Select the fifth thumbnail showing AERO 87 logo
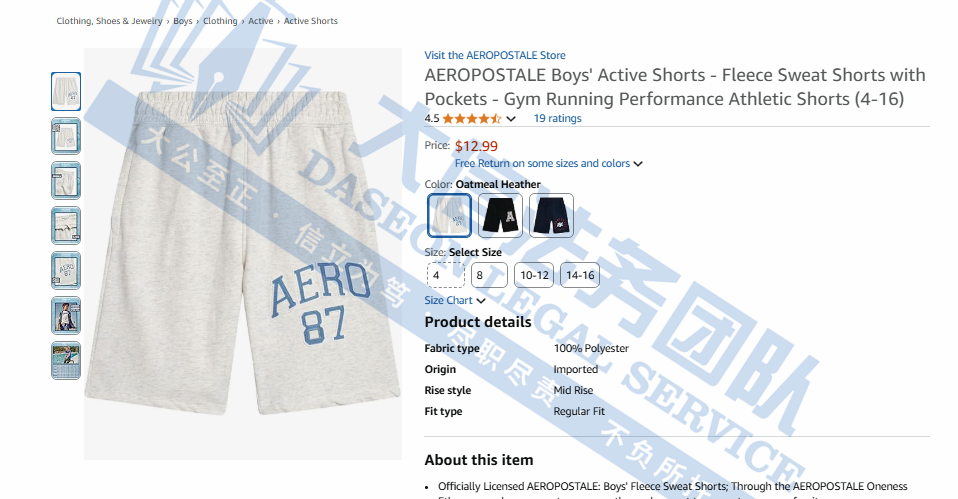Viewport: 958px width, 499px height. tap(66, 271)
